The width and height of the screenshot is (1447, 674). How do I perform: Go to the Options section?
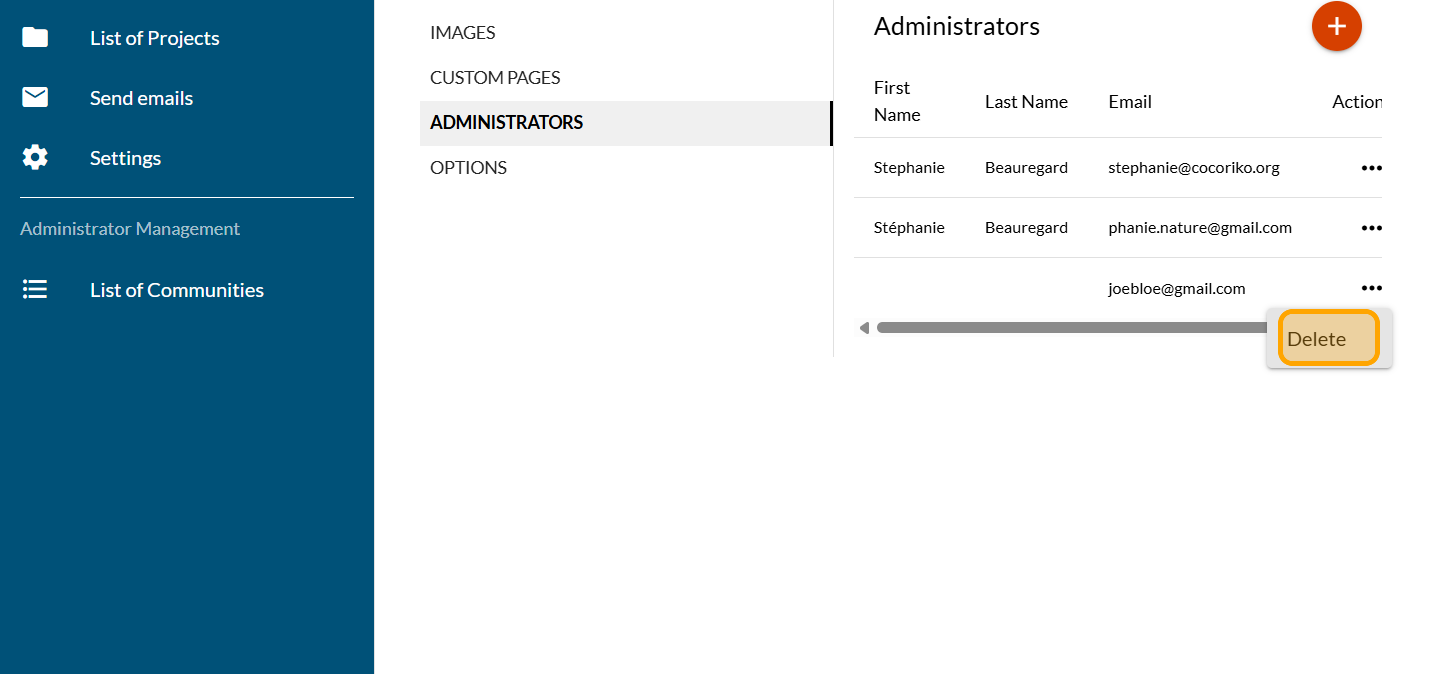[x=468, y=168]
